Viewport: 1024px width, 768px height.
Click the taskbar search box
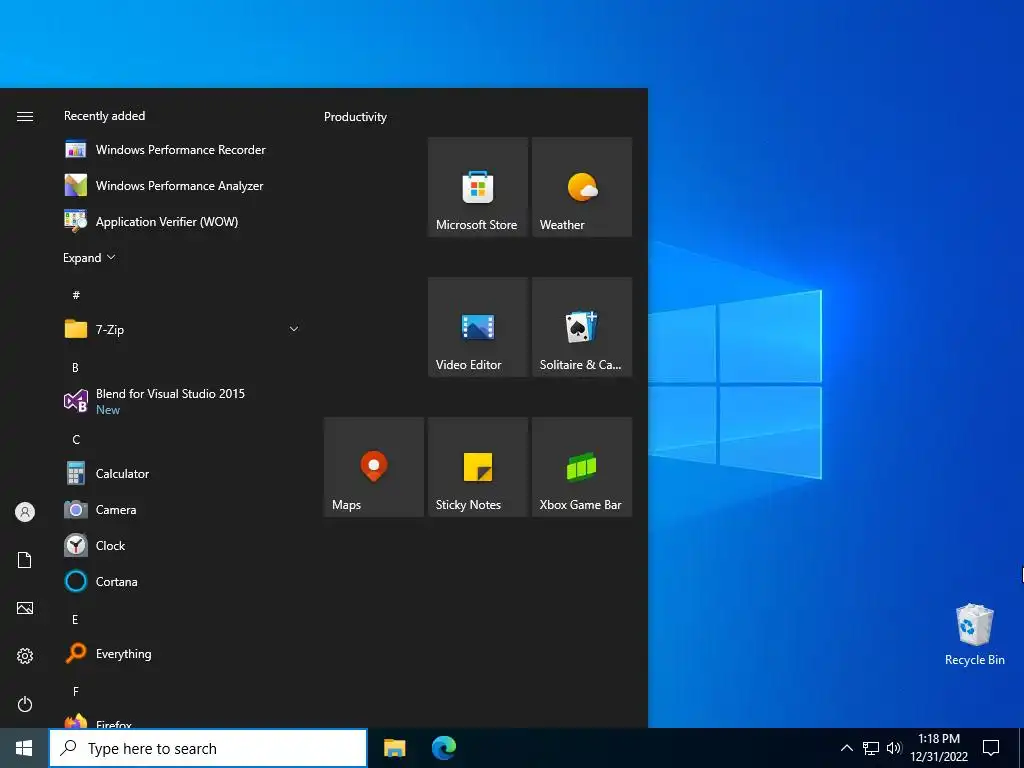[208, 748]
